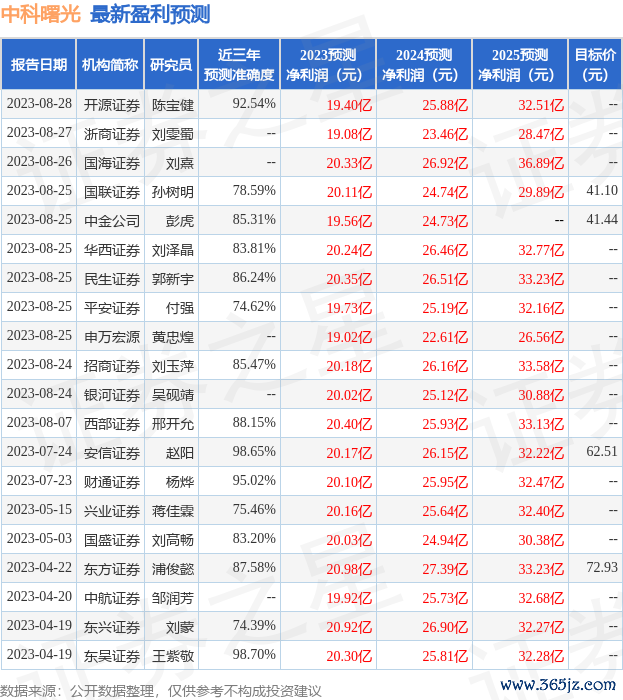Click the 中科曙光 title text
This screenshot has width=623, height=700.
[41, 14]
